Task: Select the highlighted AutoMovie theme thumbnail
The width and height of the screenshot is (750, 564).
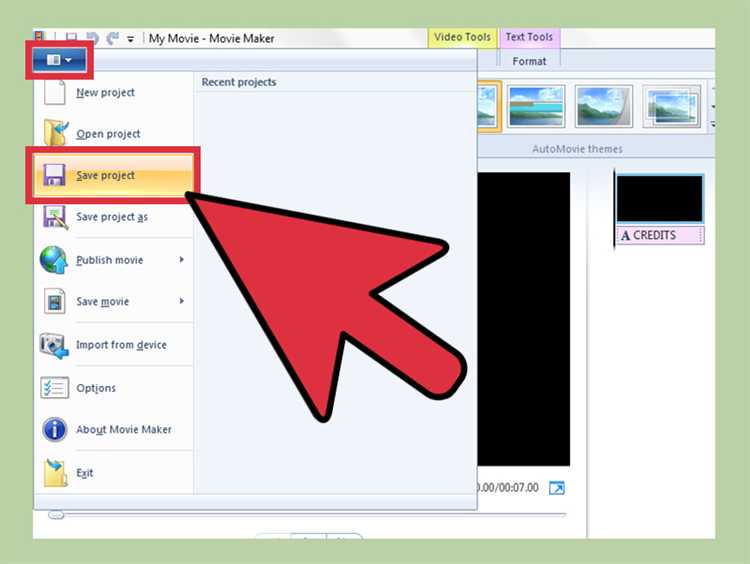Action: click(x=489, y=106)
